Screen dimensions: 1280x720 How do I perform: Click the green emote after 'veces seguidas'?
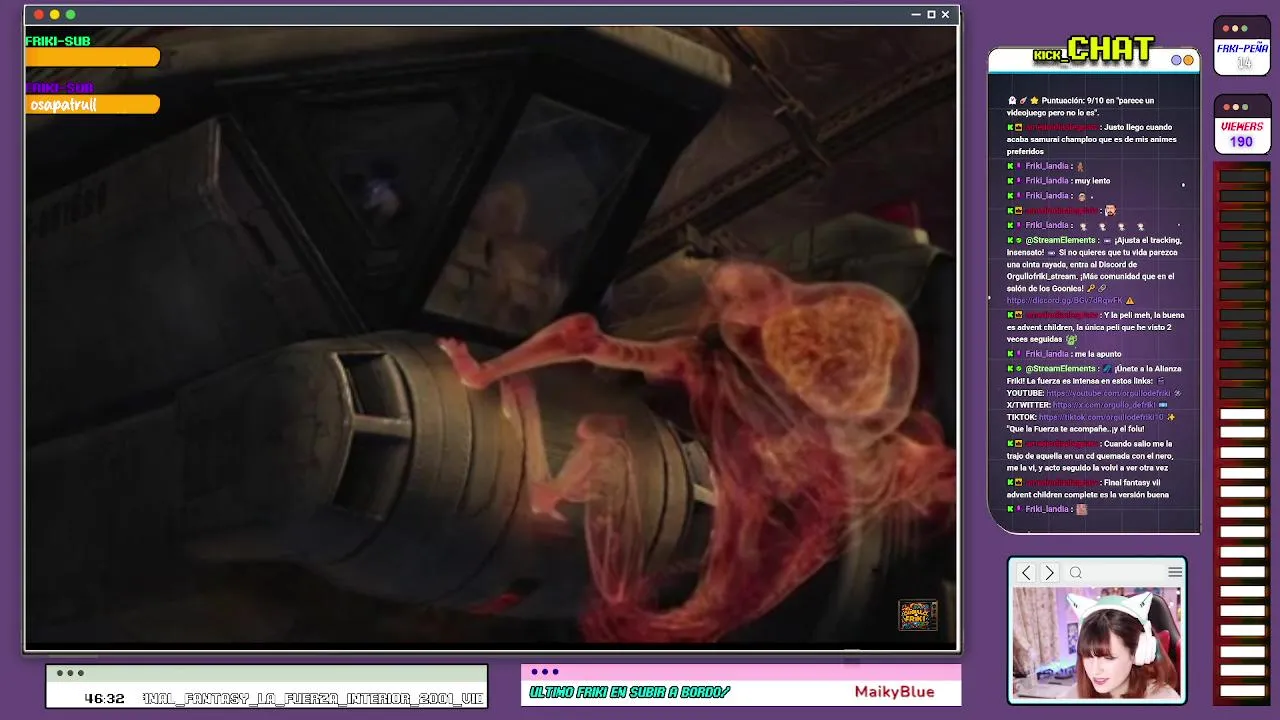pos(1071,339)
